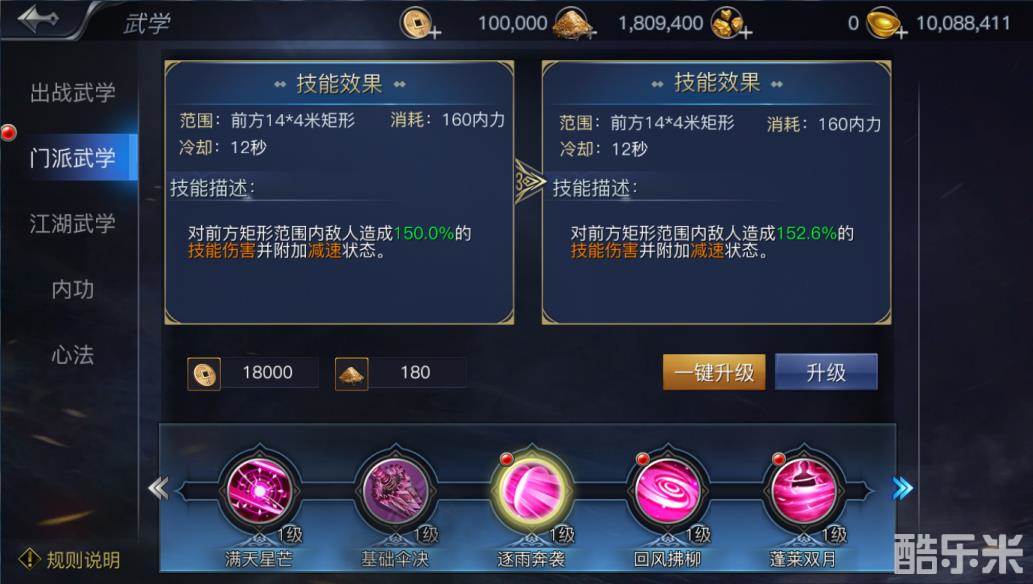This screenshot has height=584, width=1033.
Task: Open the 出战武学 tab
Action: click(x=72, y=93)
